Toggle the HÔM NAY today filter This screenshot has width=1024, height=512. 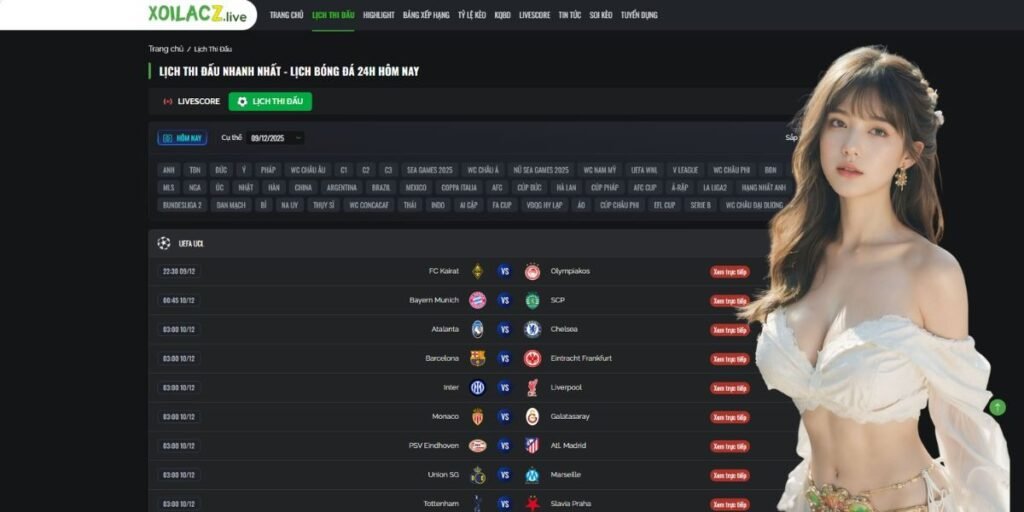click(182, 138)
